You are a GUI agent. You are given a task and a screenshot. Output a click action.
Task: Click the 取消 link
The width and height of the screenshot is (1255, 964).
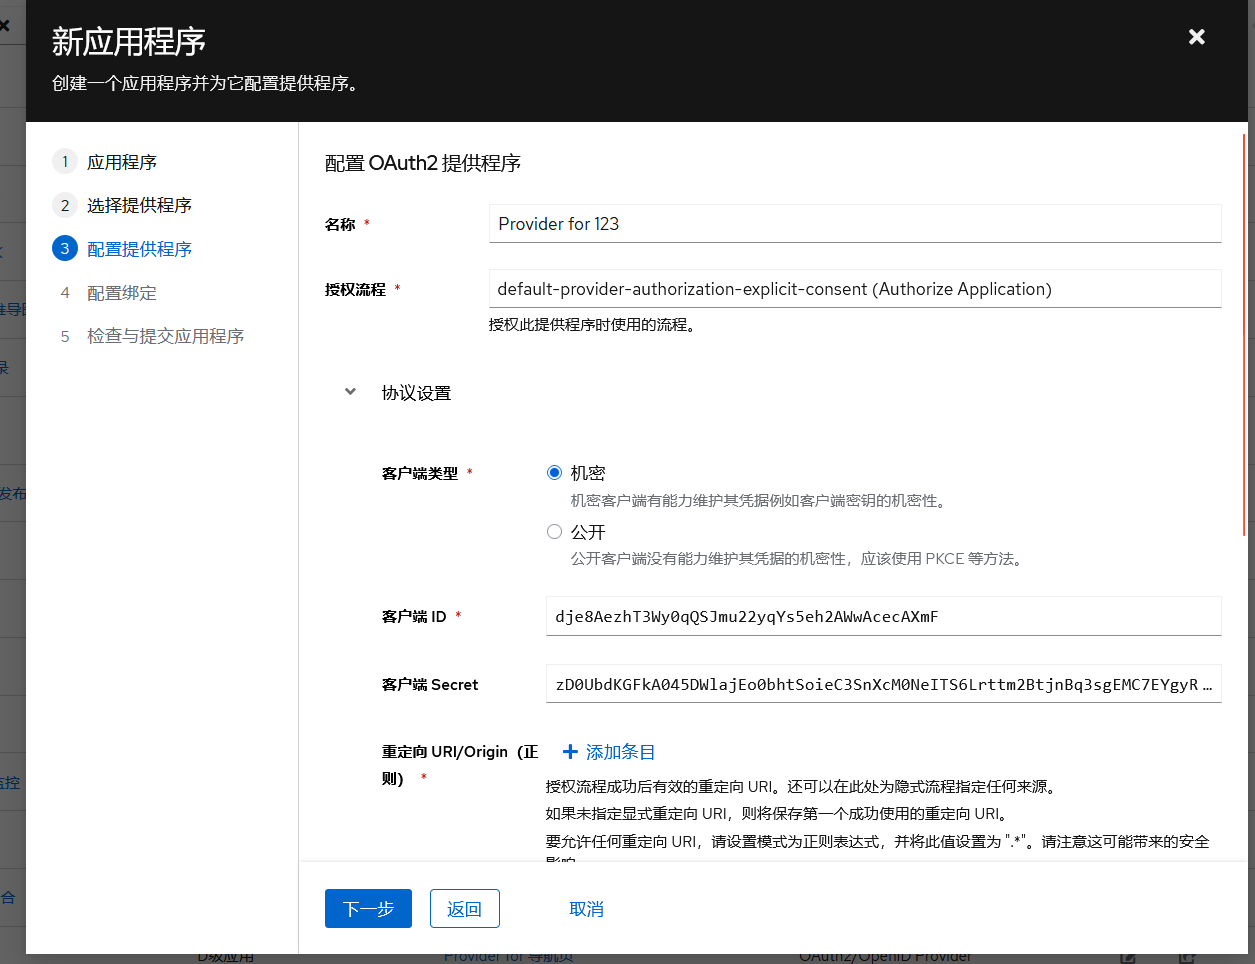point(586,909)
